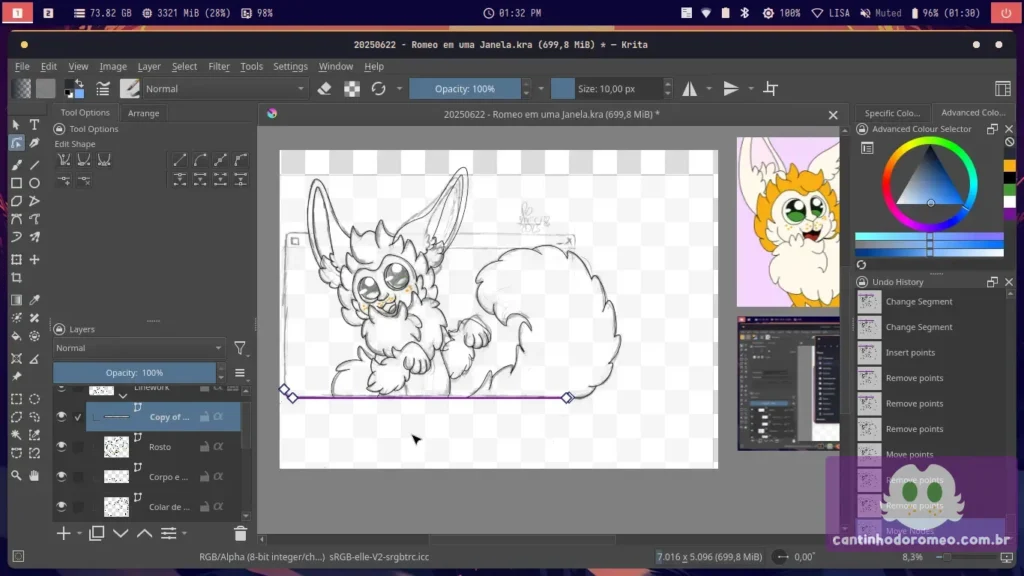
Task: Select the Contiguous Selection magic wand tool
Action: point(16,435)
